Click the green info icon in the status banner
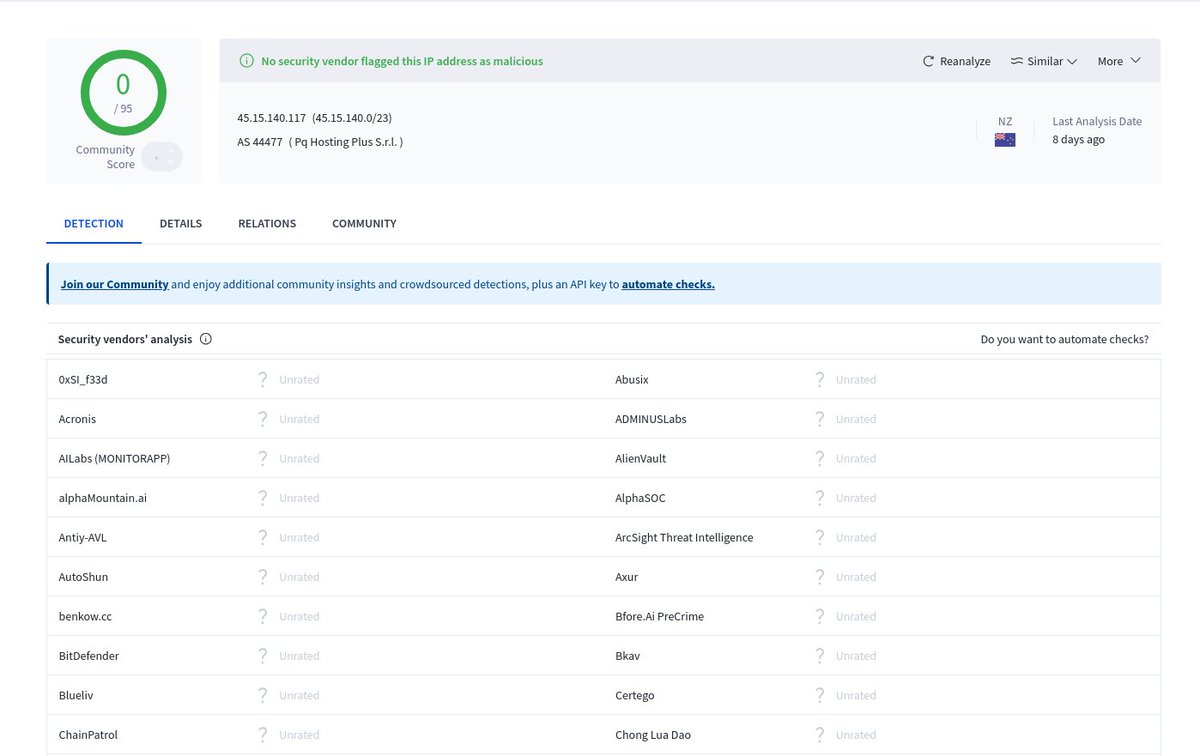 [x=247, y=61]
